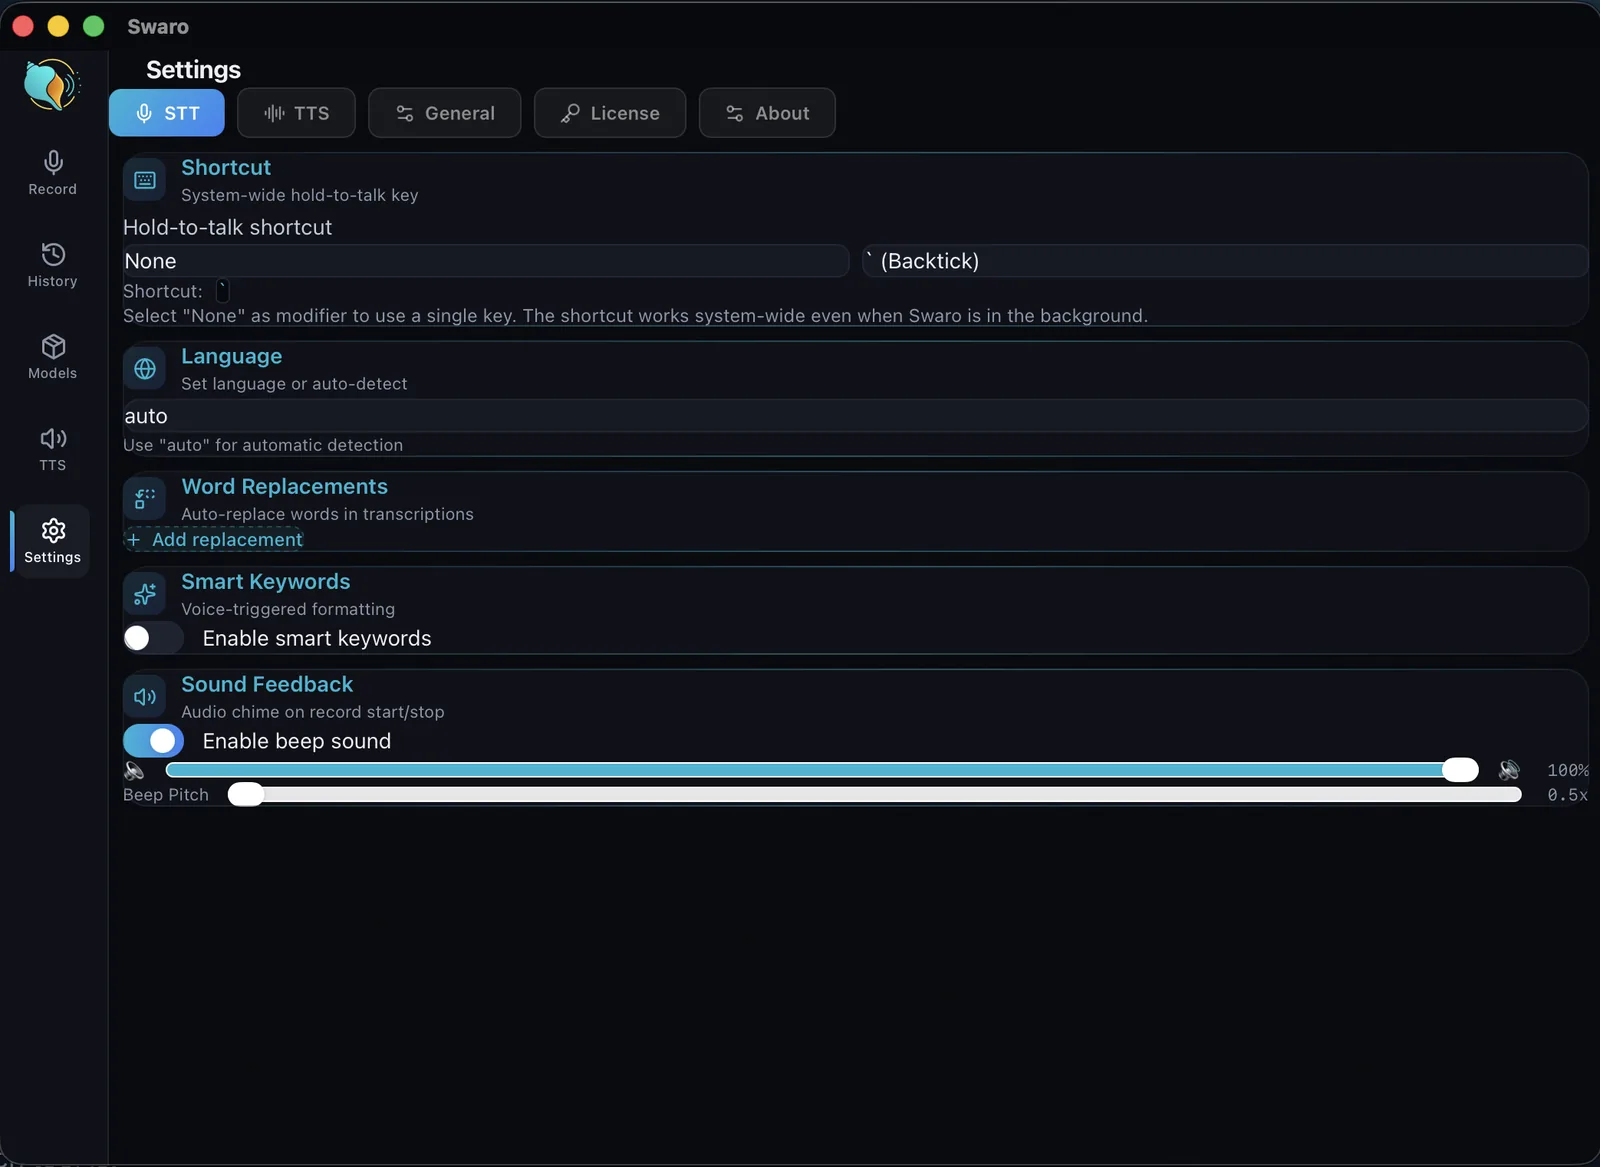Enable the smart keywords toggle
Viewport: 1600px width, 1167px height.
(153, 638)
